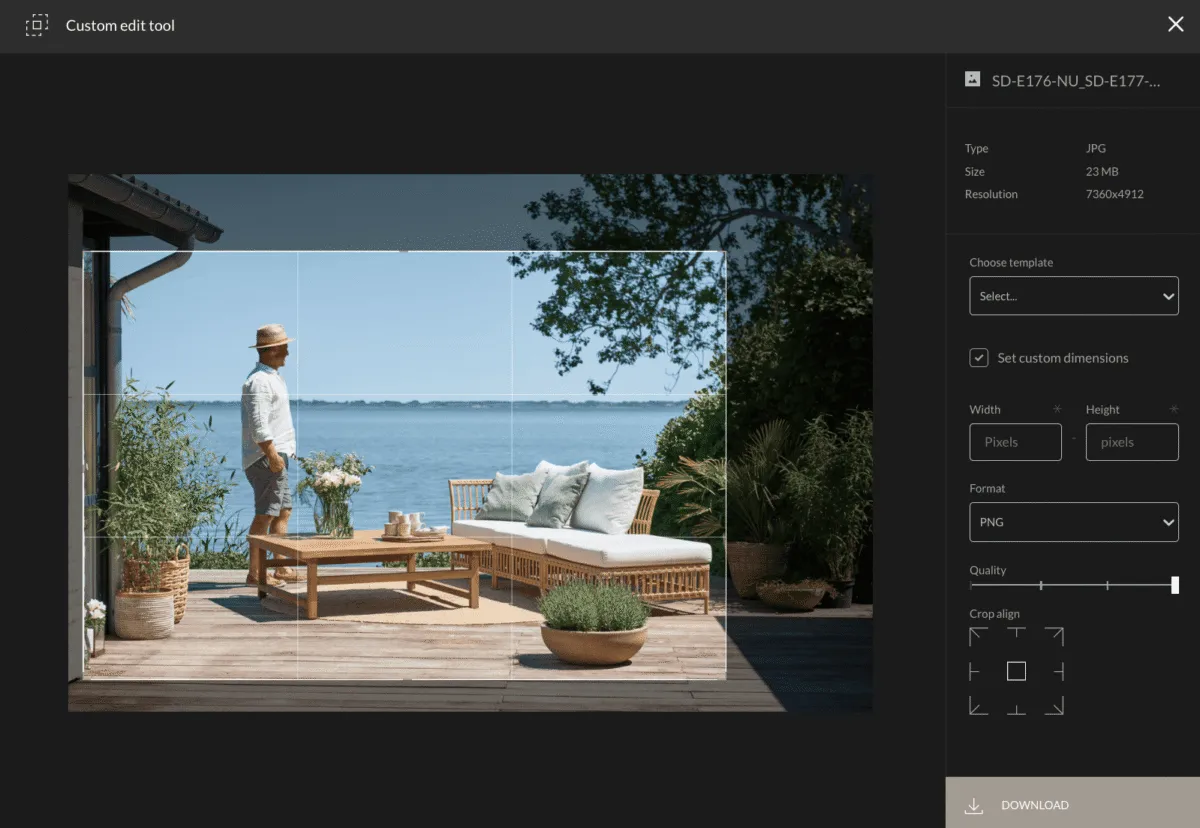
Task: Click the download arrow icon
Action: 973,805
